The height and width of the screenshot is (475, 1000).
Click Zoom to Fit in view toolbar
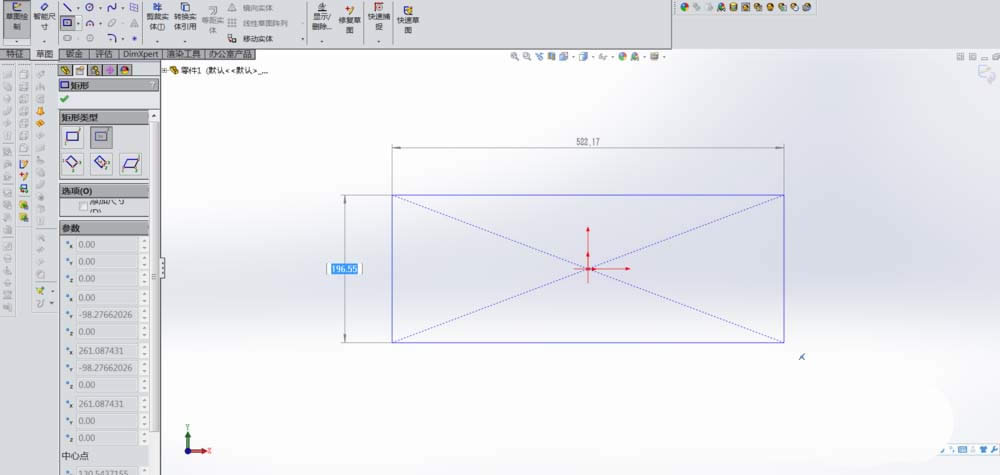(x=515, y=57)
